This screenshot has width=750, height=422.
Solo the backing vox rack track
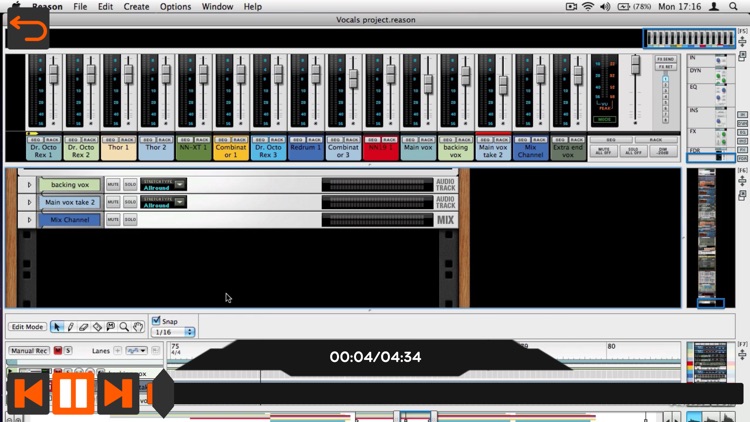(x=130, y=184)
